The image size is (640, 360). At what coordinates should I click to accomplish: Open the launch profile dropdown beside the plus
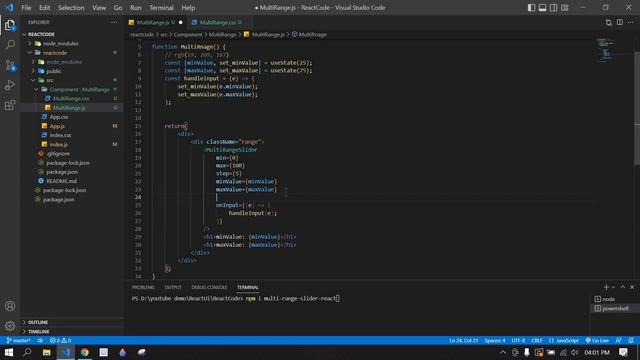(613, 287)
